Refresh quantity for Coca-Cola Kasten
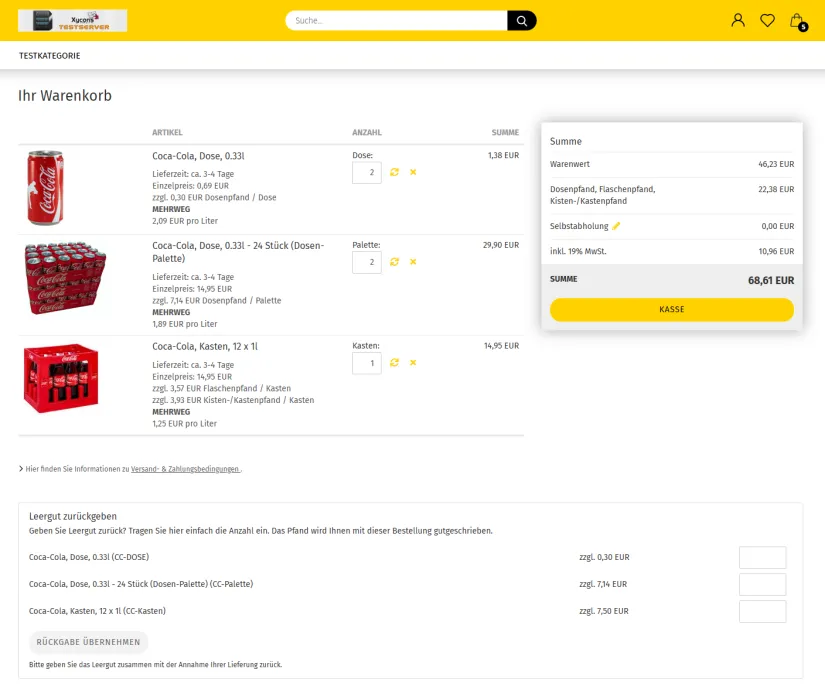Viewport: 825px width, 700px height. (394, 363)
